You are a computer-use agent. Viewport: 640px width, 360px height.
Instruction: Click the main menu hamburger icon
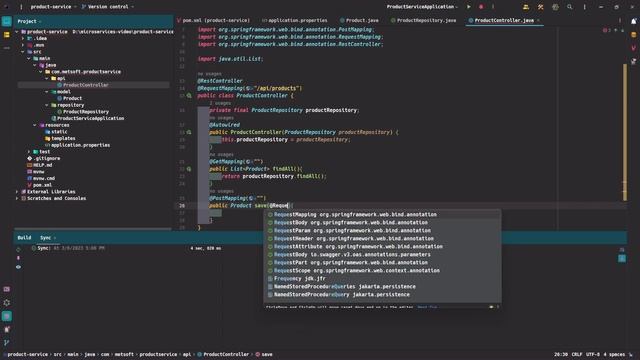[x=21, y=7]
